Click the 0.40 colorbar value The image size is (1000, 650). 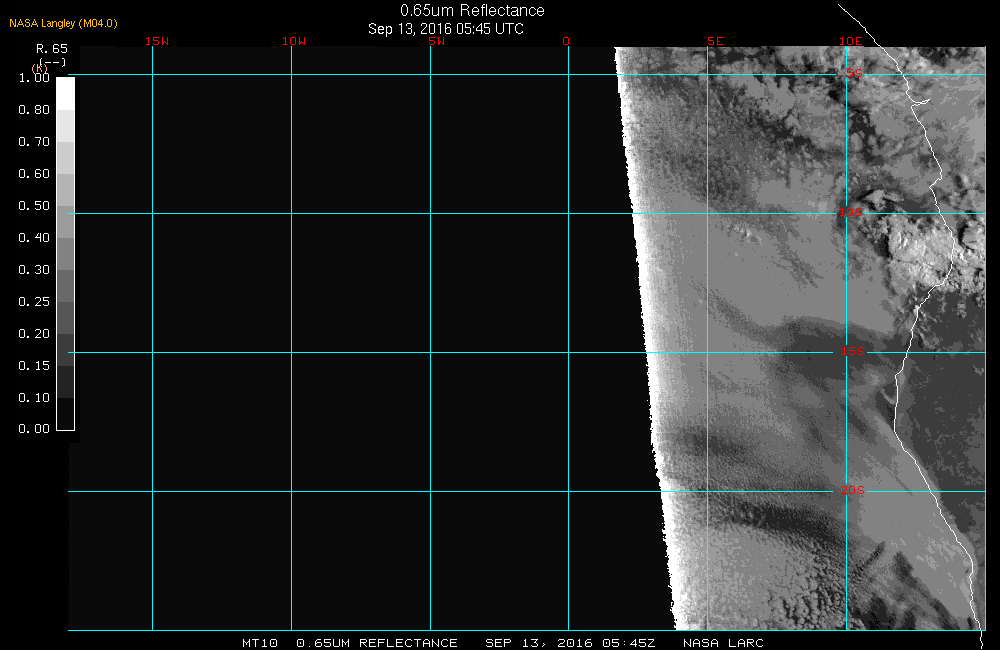click(34, 237)
